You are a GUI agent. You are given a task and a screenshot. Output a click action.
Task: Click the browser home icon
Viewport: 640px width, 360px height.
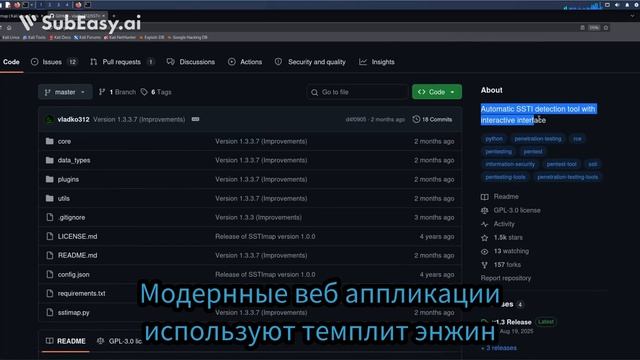click(x=9, y=27)
